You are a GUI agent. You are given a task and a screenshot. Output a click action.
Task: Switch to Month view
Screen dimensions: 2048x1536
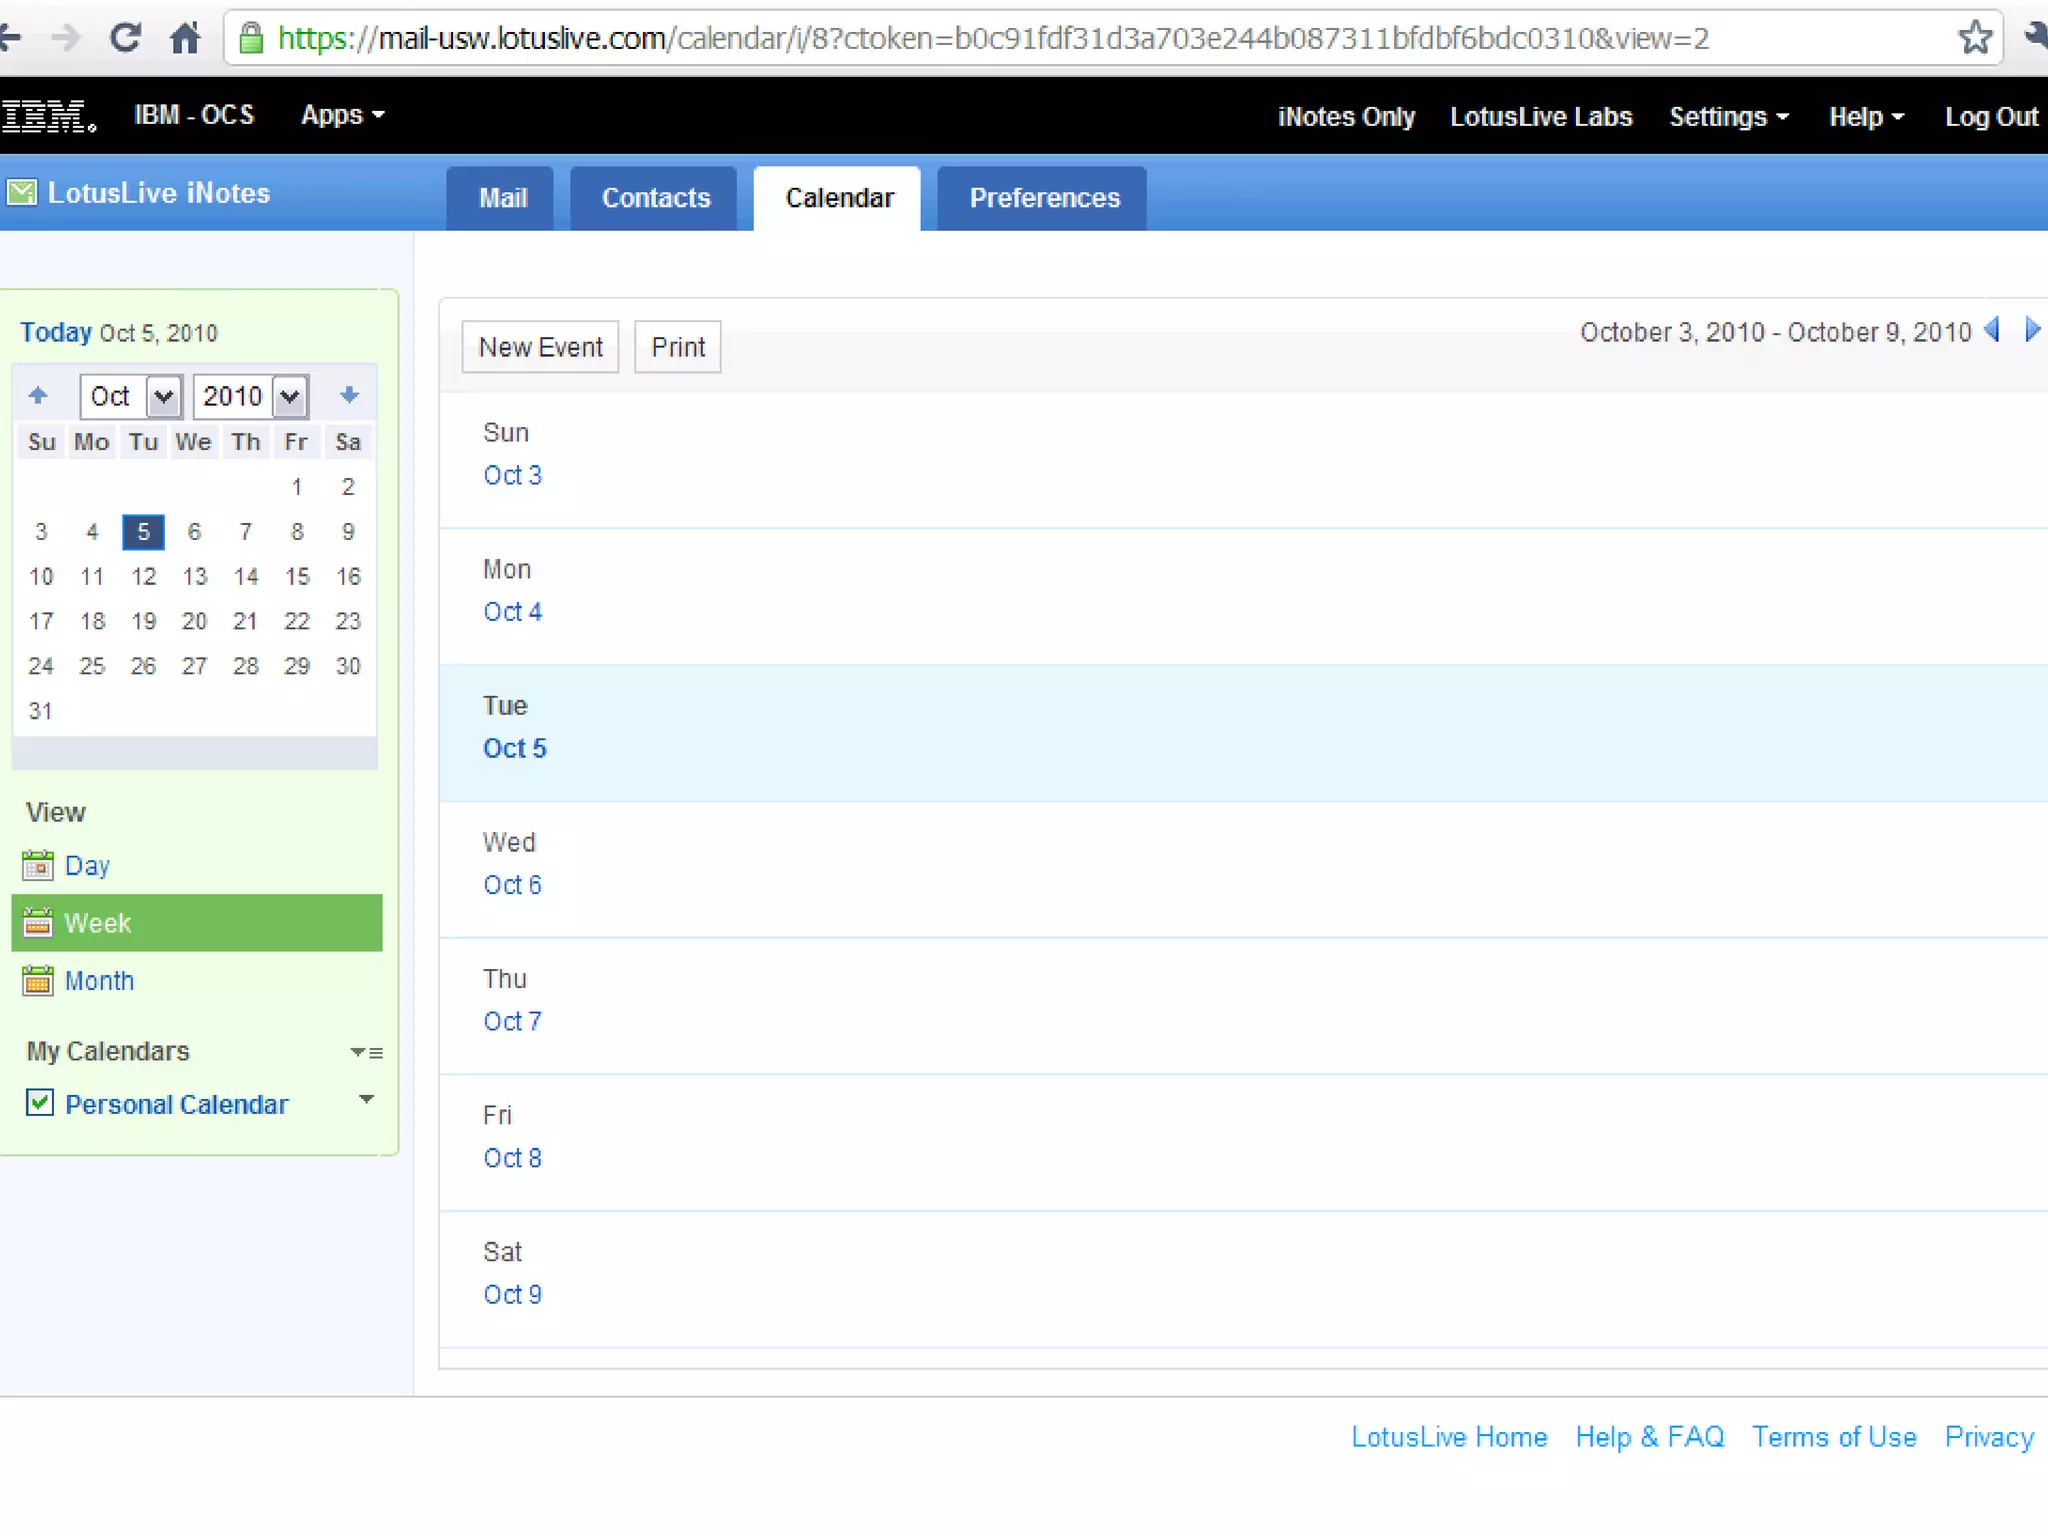98,980
